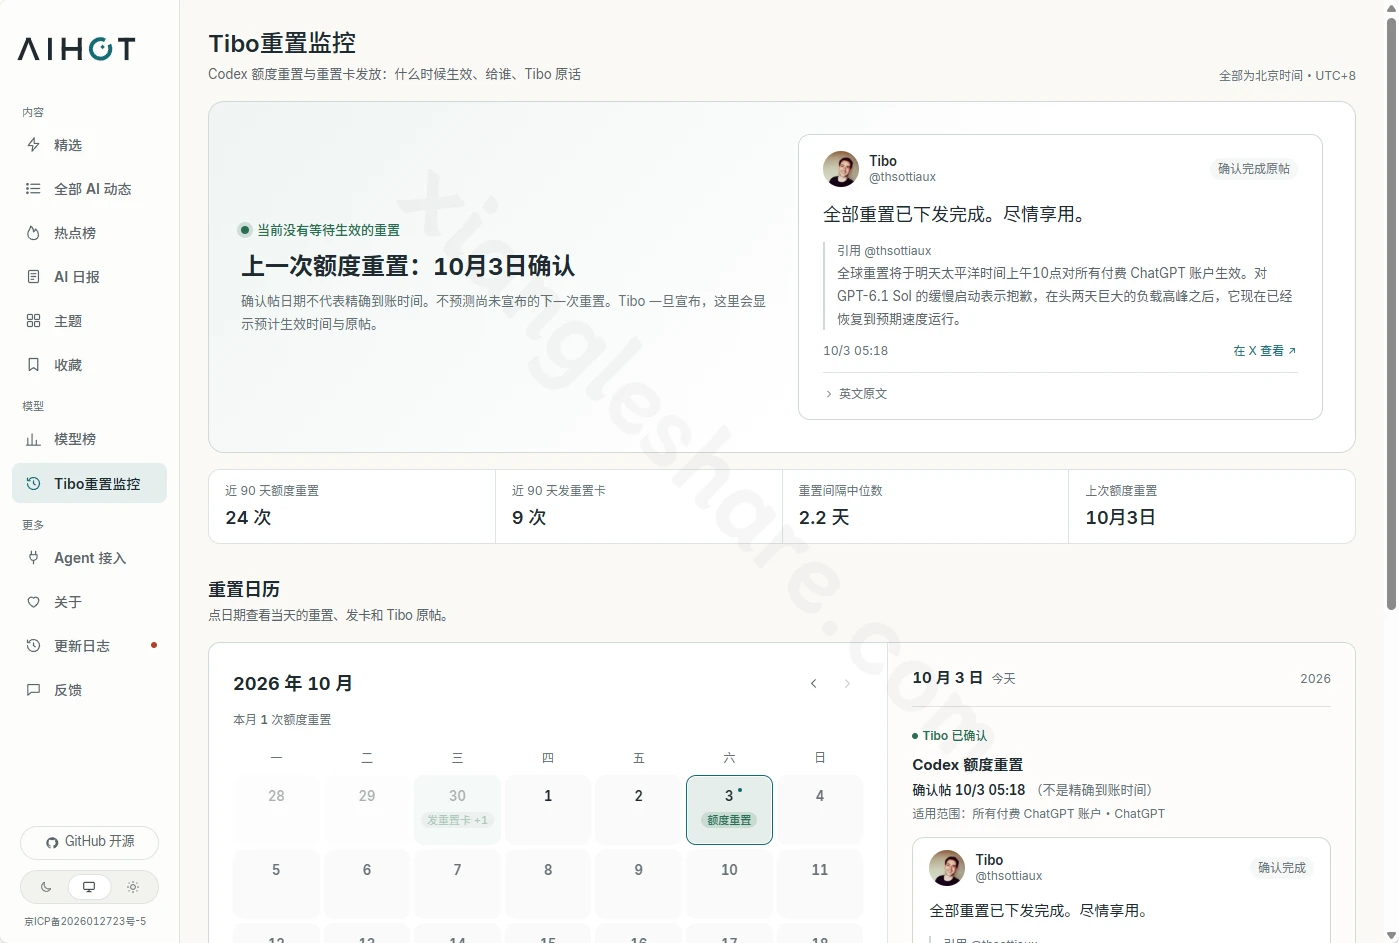
Task: Click the grid icon beside 主题
Action: (x=33, y=321)
